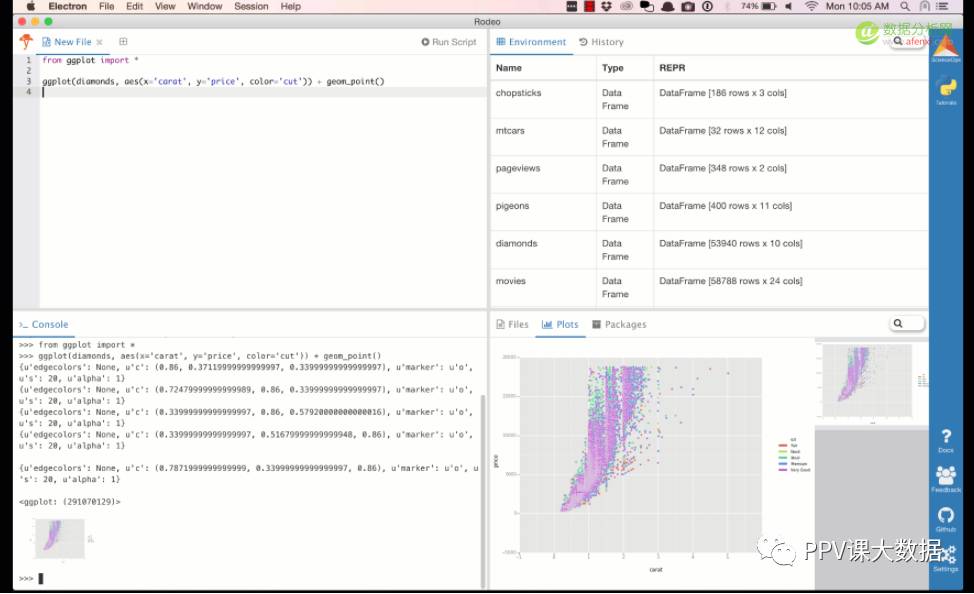
Task: Open the Help menu
Action: coord(290,6)
